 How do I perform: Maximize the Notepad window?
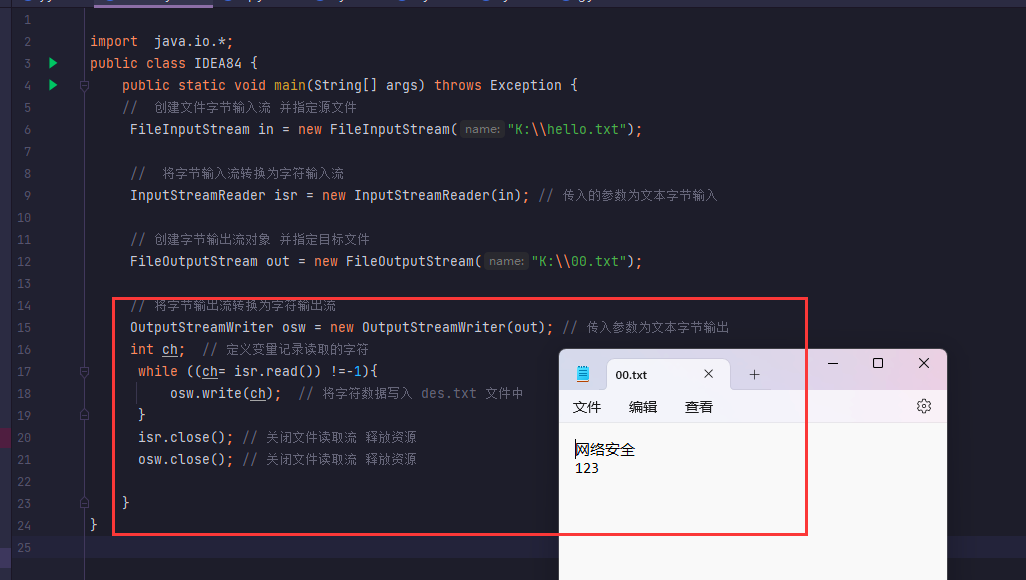[877, 363]
